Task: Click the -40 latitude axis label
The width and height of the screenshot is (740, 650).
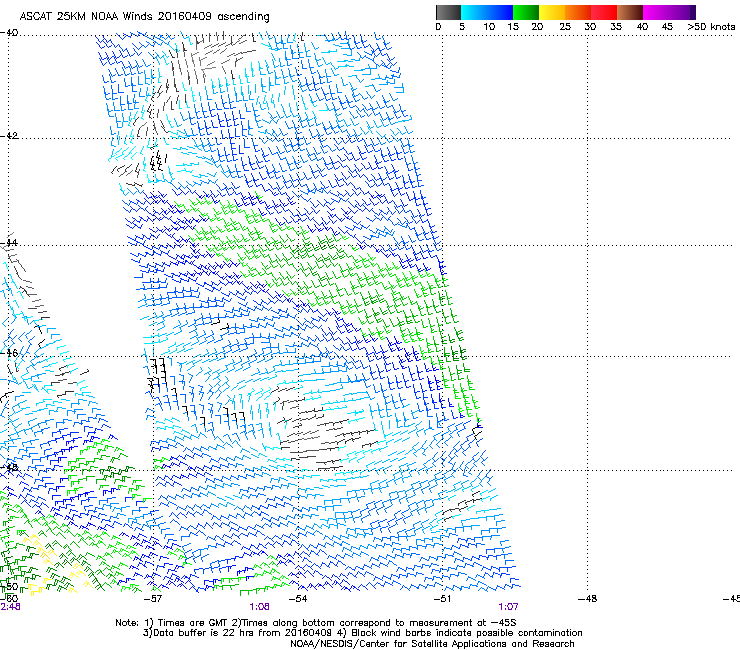Action: pos(9,33)
